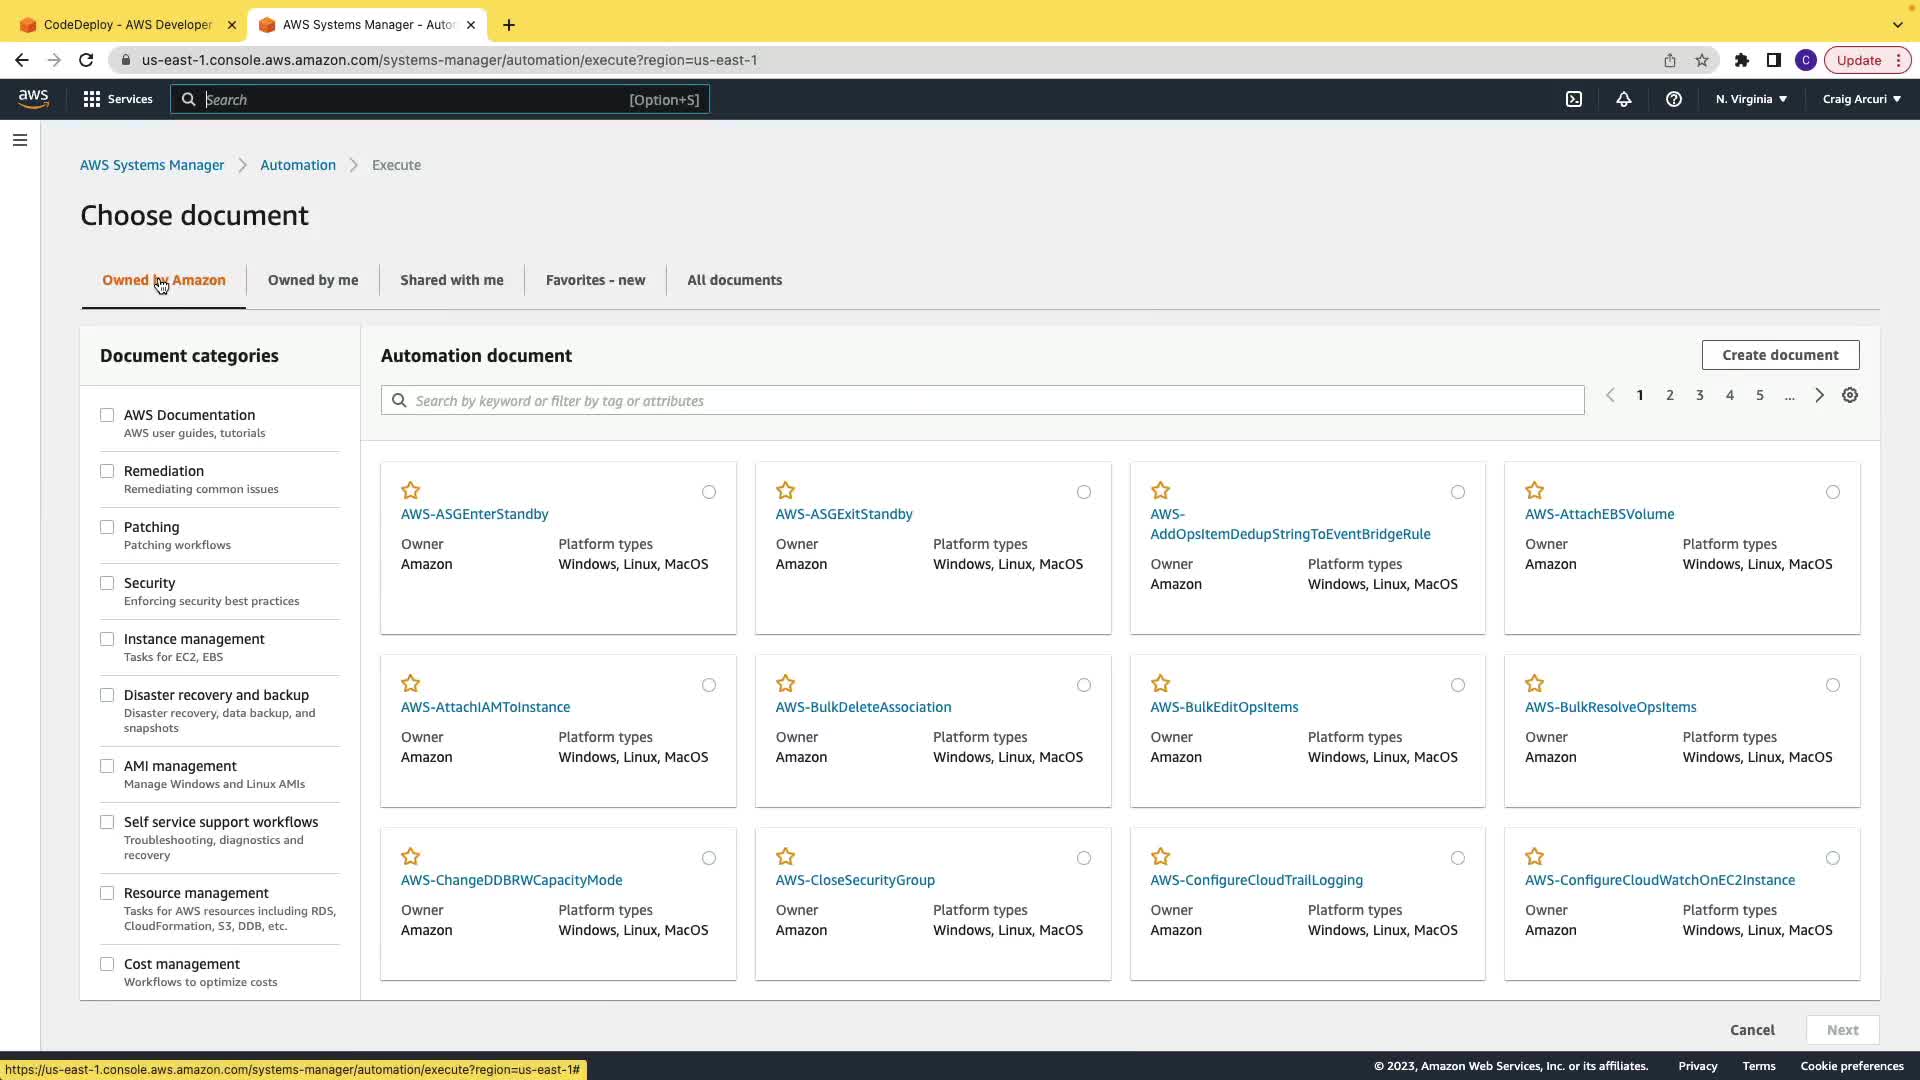Open the Craig Arcuri account menu
Image resolution: width=1920 pixels, height=1080 pixels.
[1861, 99]
